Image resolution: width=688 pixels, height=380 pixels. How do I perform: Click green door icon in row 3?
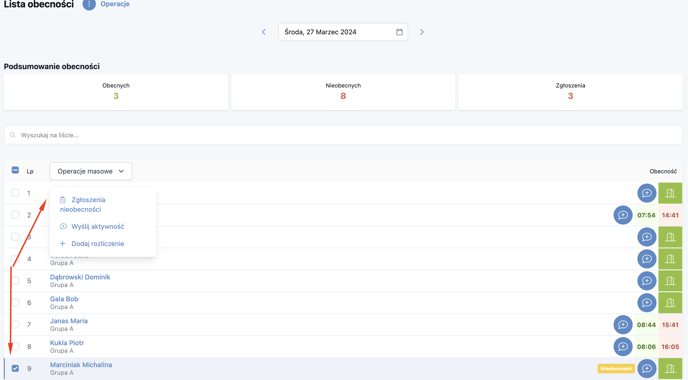[x=670, y=237]
